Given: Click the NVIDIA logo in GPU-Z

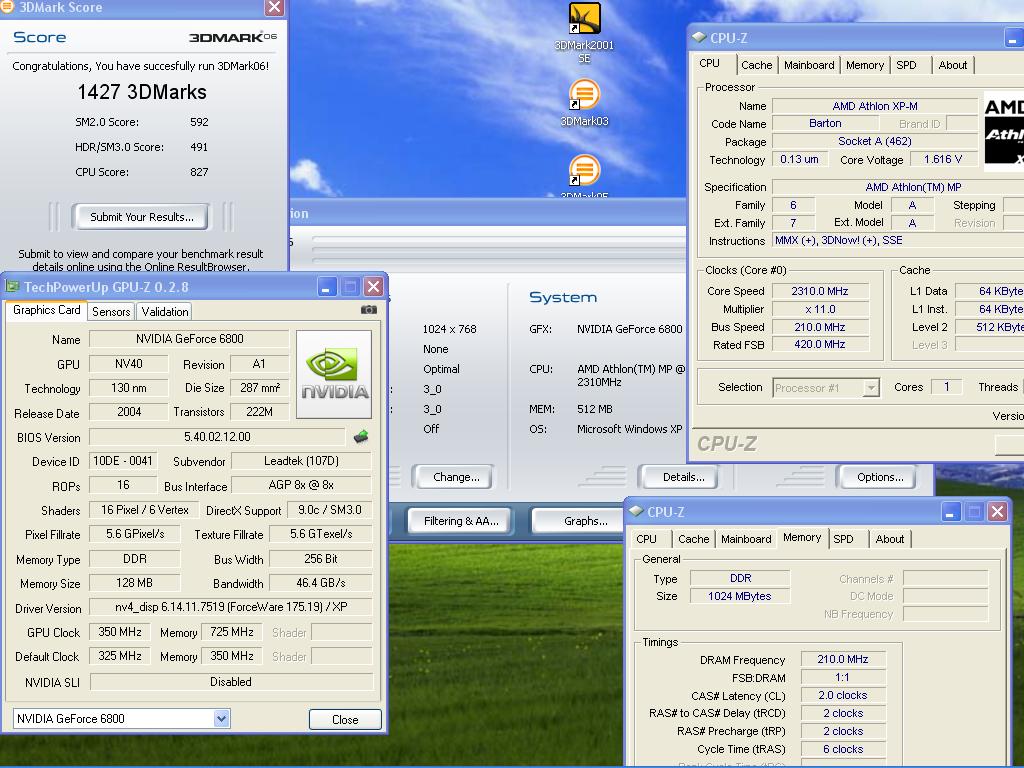Looking at the screenshot, I should click(334, 374).
